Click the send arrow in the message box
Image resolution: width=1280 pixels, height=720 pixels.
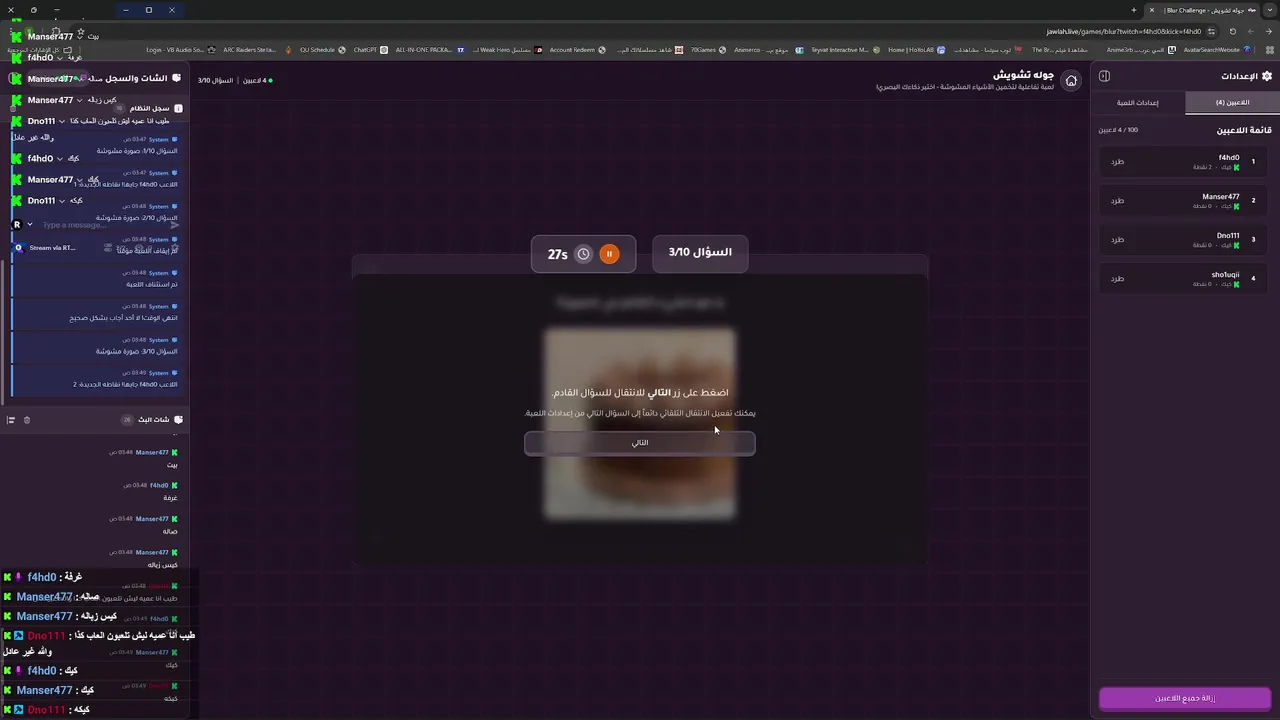[175, 225]
